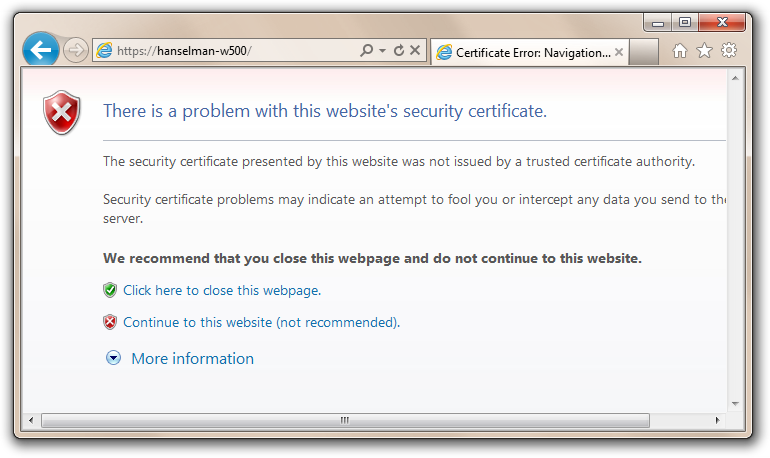Screen dimensions: 770x458
Task: Open a new blank tab
Action: click(x=643, y=53)
